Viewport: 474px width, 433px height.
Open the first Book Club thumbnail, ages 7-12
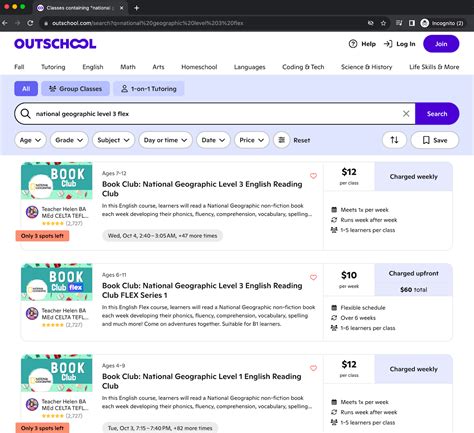(x=57, y=181)
